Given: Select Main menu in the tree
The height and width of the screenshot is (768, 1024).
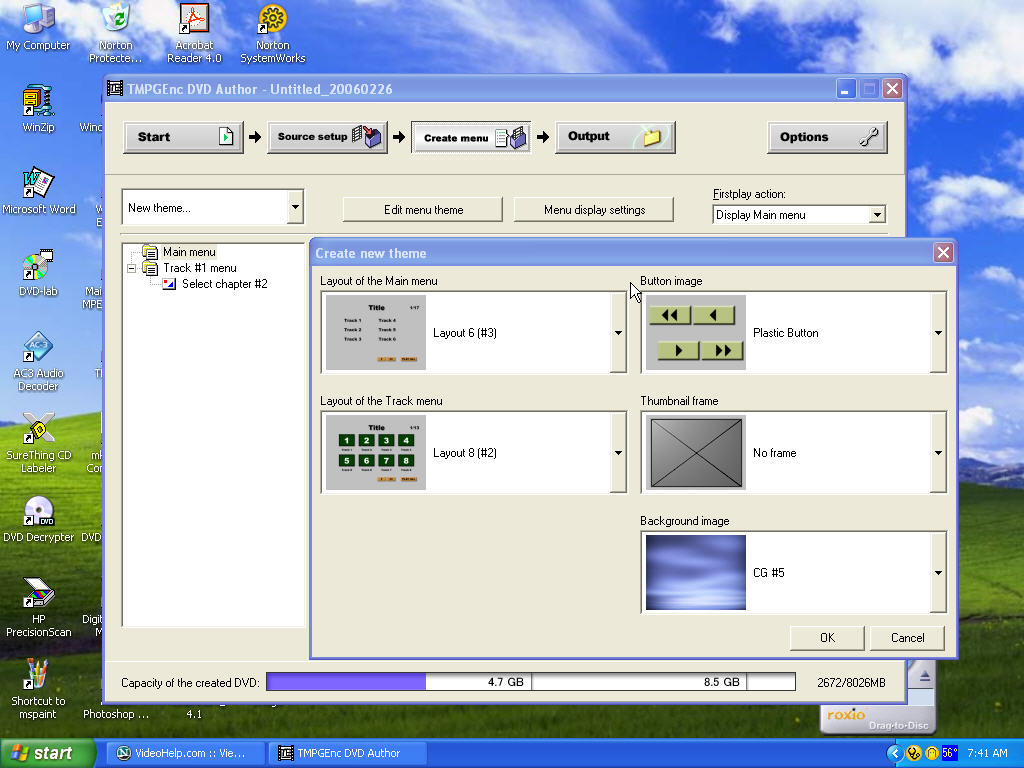Looking at the screenshot, I should point(189,252).
